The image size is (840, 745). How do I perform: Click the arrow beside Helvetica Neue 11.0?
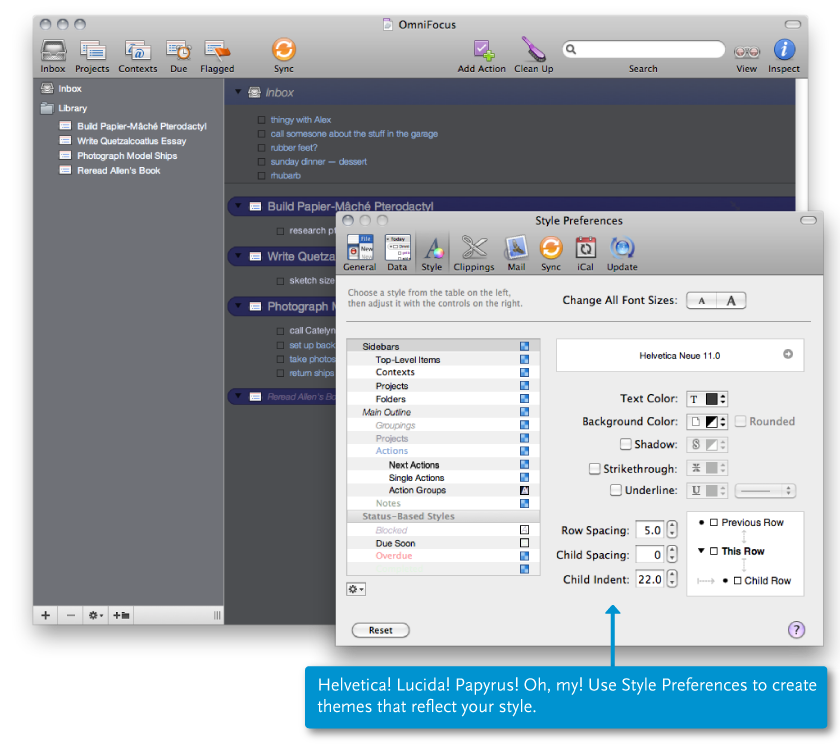[788, 354]
